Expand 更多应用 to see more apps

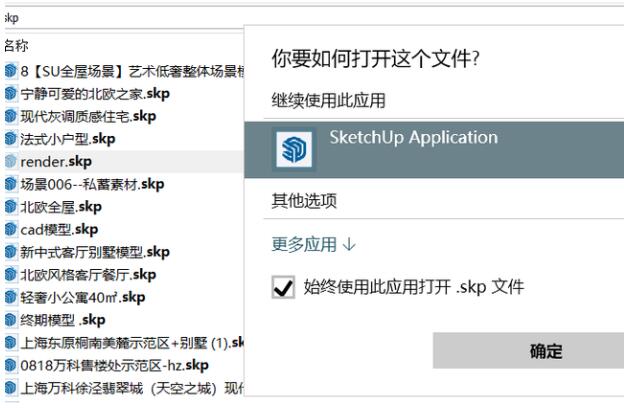pyautogui.click(x=314, y=244)
